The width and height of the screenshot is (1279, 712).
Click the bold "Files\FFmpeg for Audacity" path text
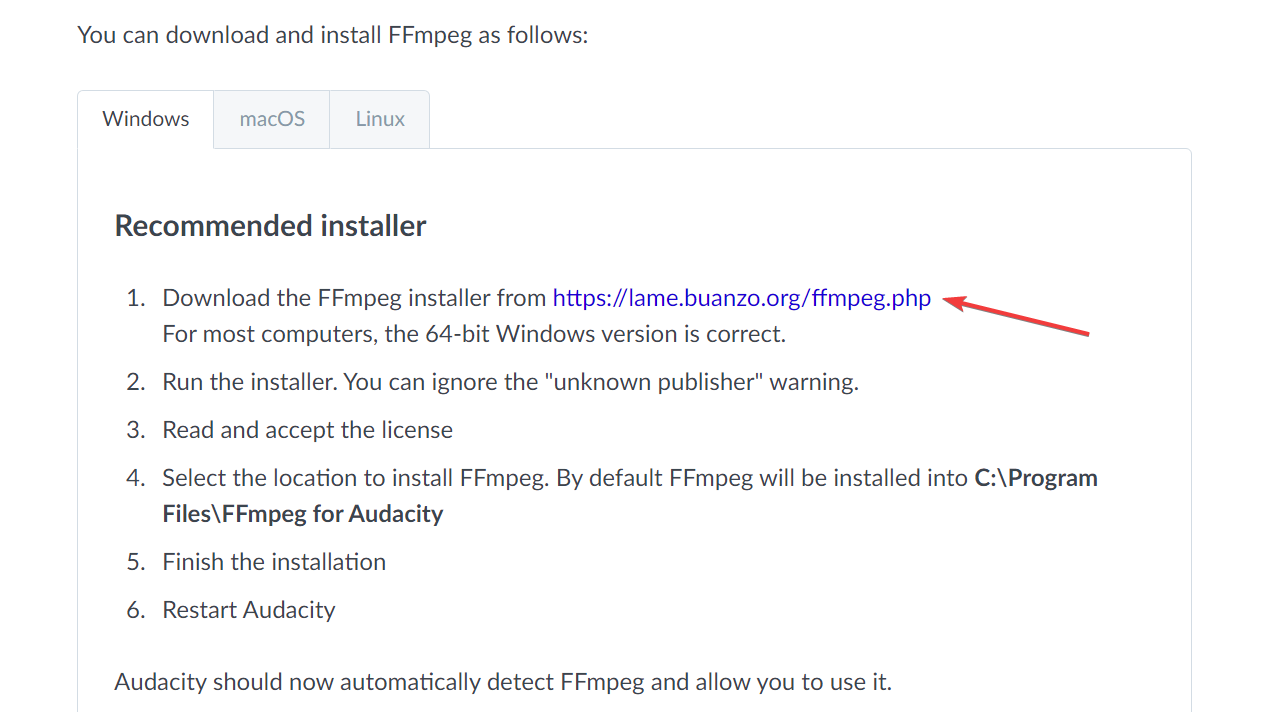[x=303, y=514]
